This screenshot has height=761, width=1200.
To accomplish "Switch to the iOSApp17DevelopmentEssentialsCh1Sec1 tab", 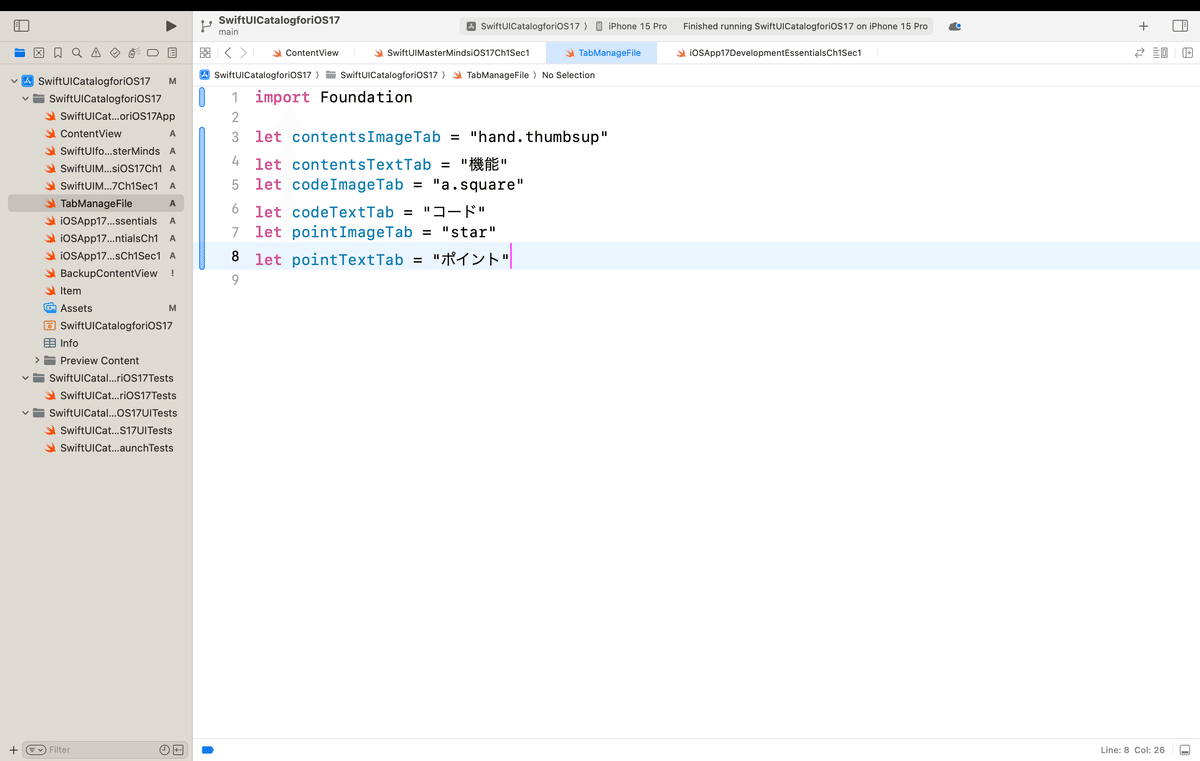I will 768,53.
